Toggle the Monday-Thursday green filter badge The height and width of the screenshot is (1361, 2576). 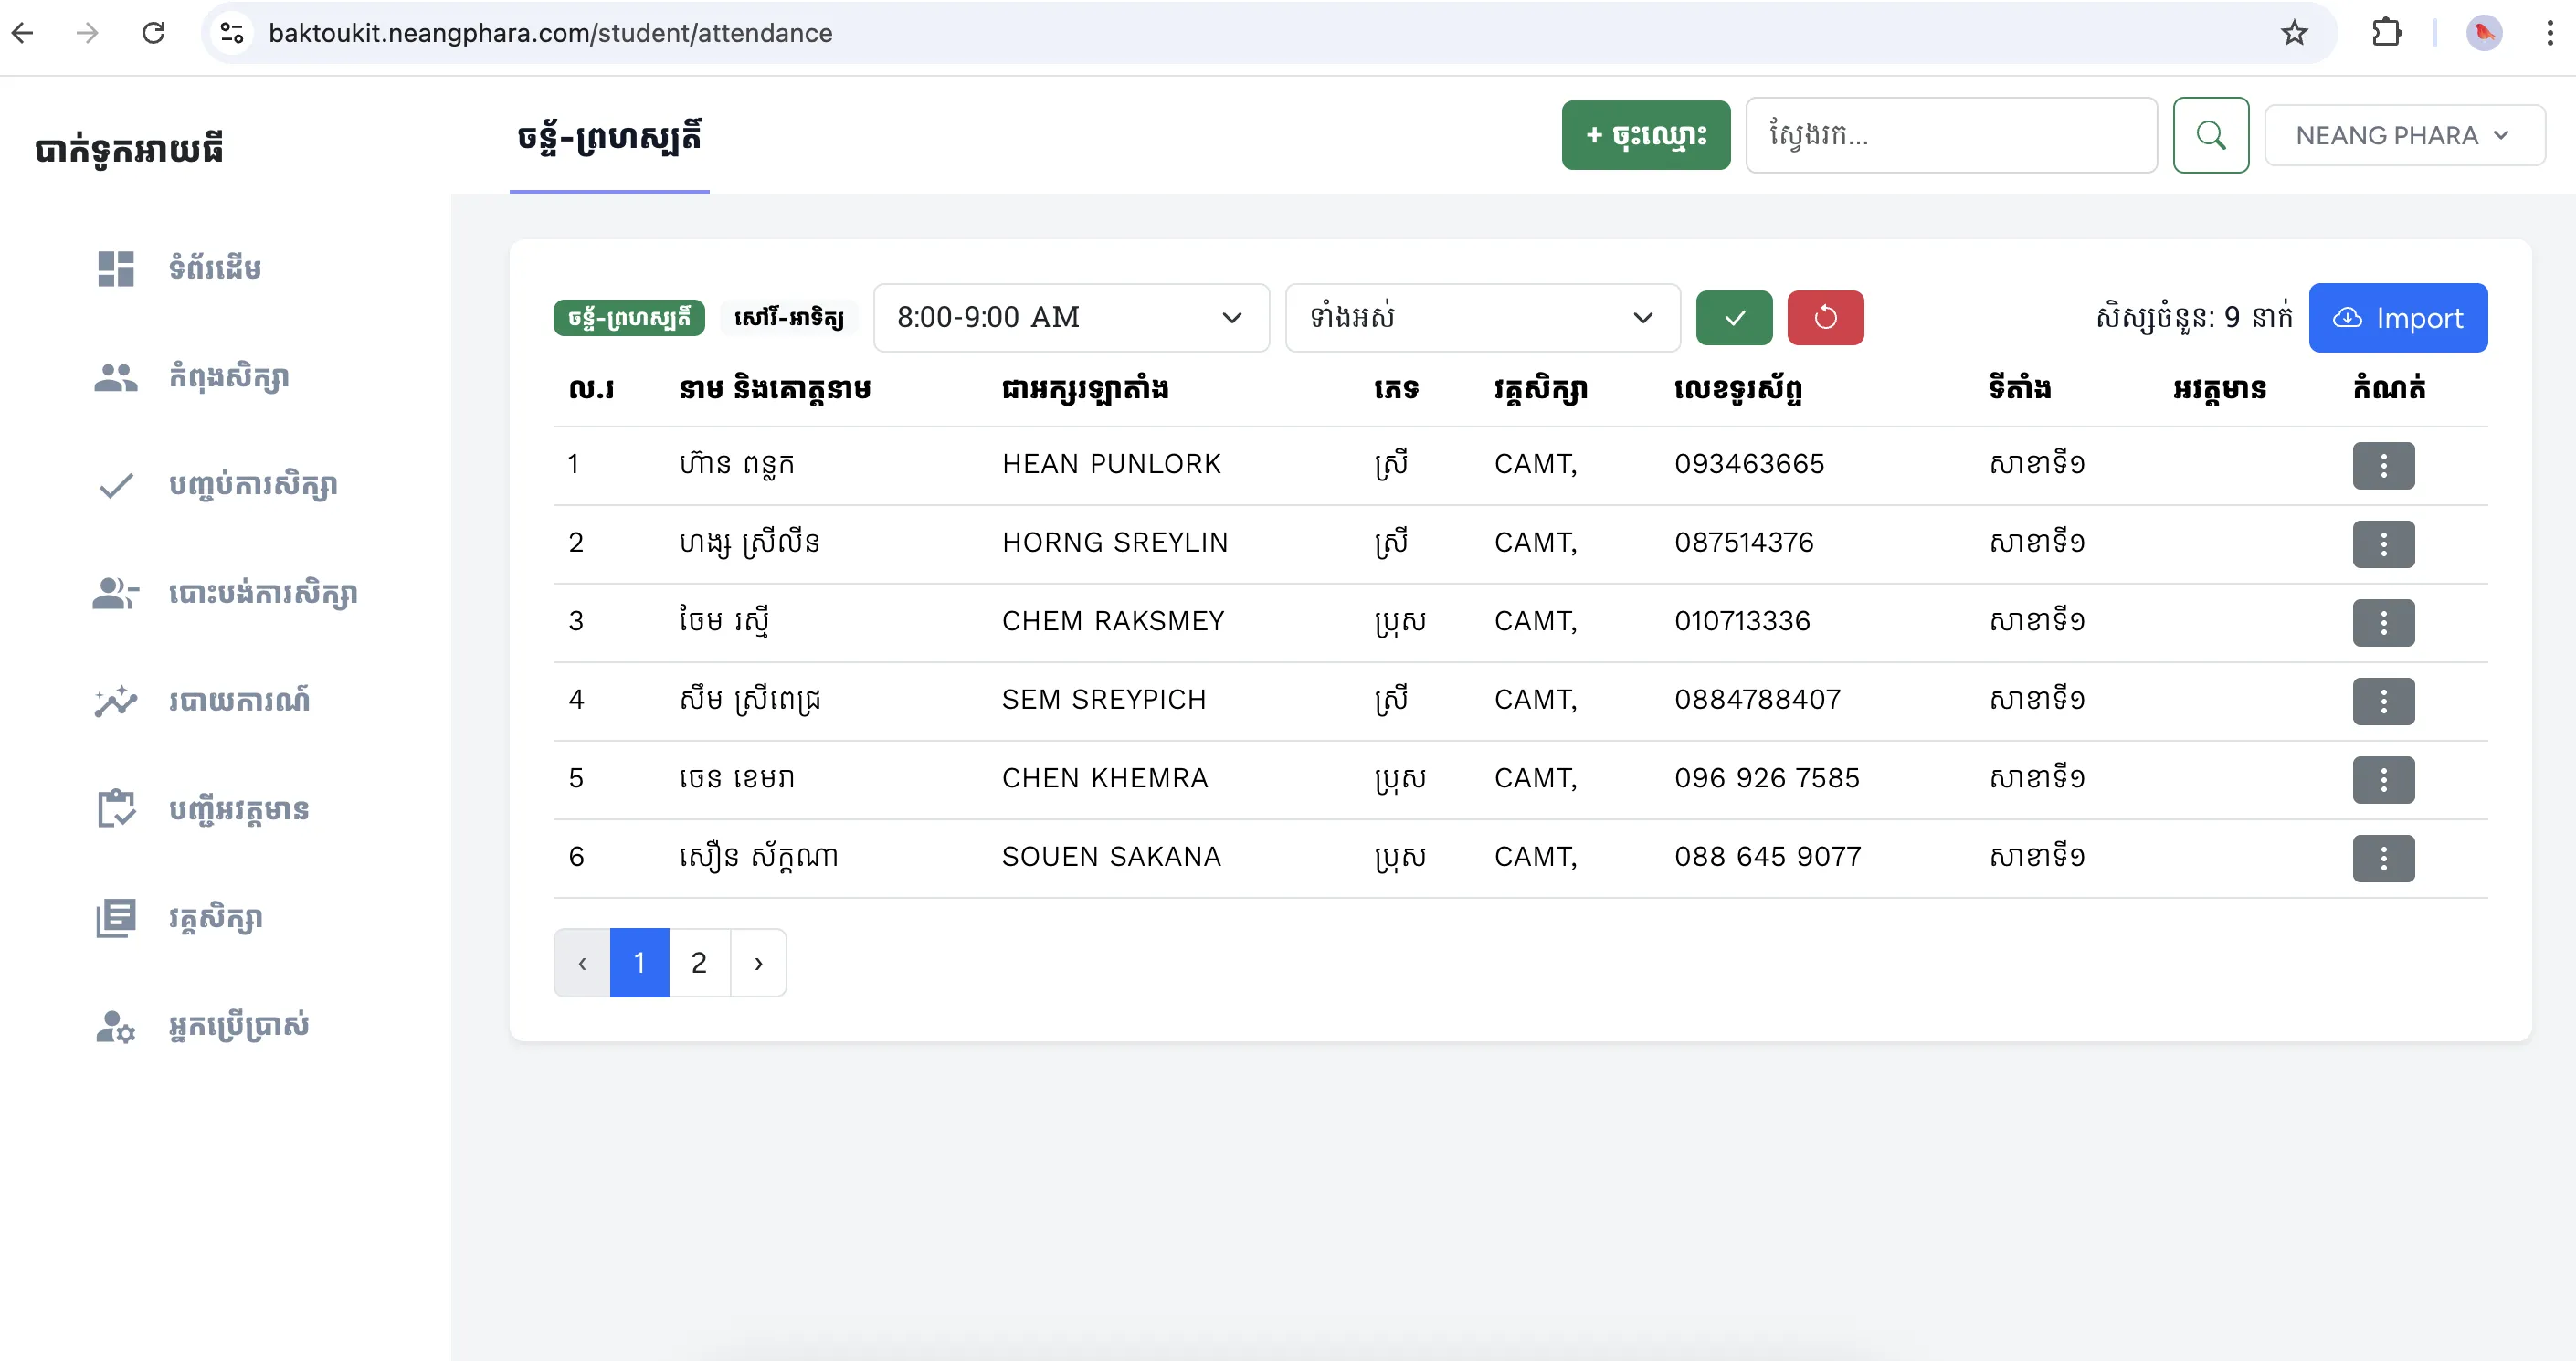pyautogui.click(x=629, y=318)
